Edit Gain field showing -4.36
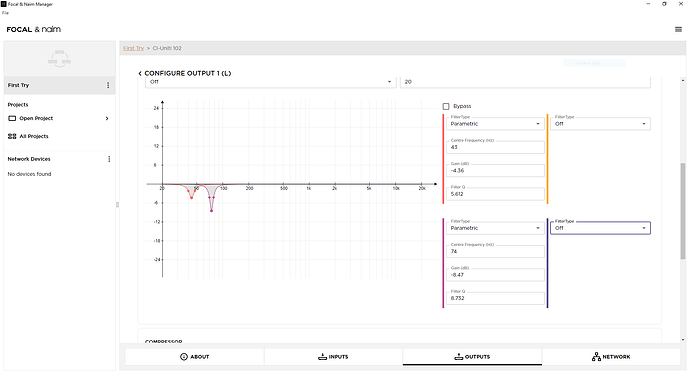 coord(495,171)
